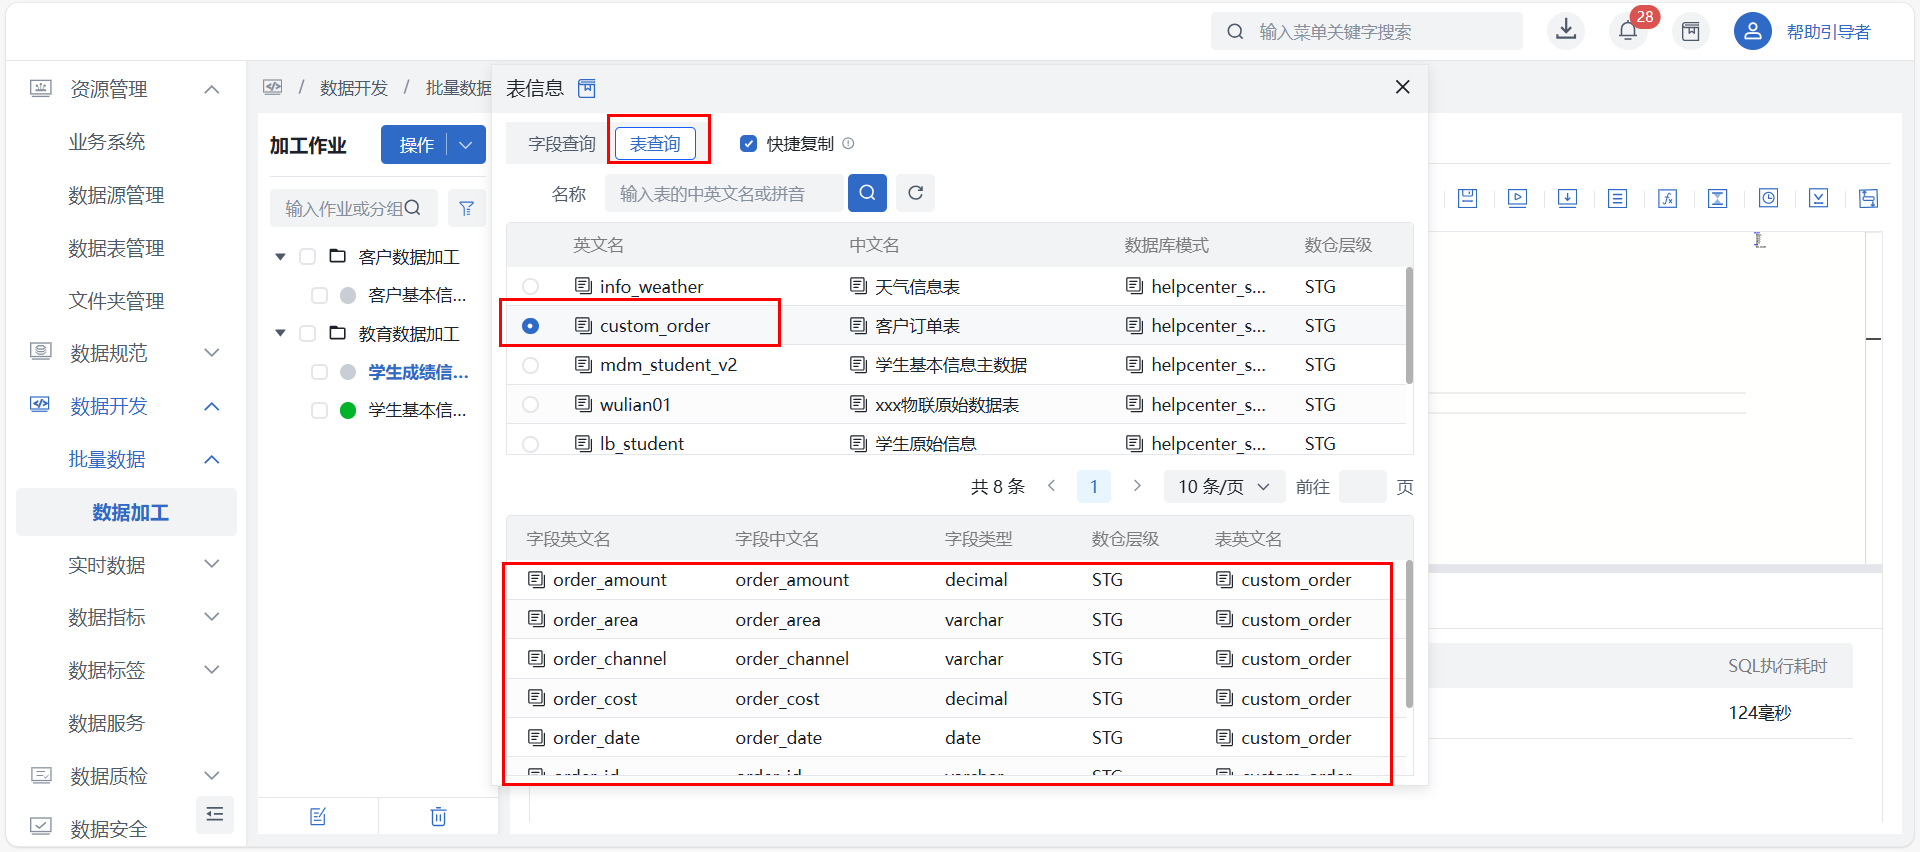The width and height of the screenshot is (1920, 852).
Task: Open the notification bell with 28 badge
Action: (x=1628, y=31)
